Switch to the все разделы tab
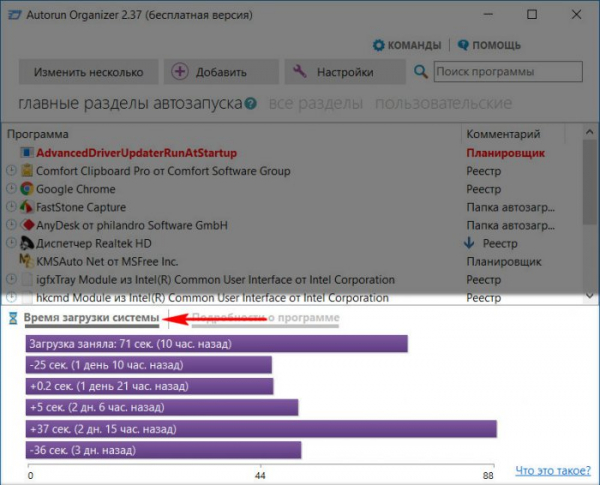The height and width of the screenshot is (485, 600). point(316,103)
